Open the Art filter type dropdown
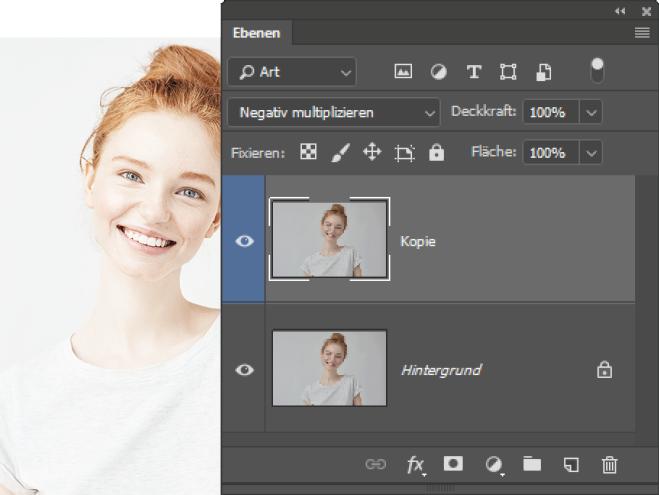Screen dimensions: 659x495 coord(292,72)
